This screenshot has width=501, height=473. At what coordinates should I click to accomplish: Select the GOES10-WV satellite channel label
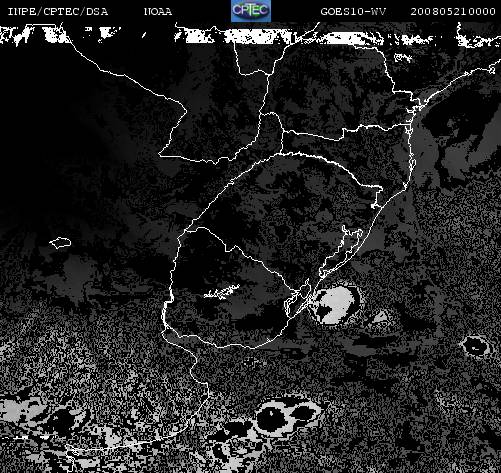coord(353,12)
